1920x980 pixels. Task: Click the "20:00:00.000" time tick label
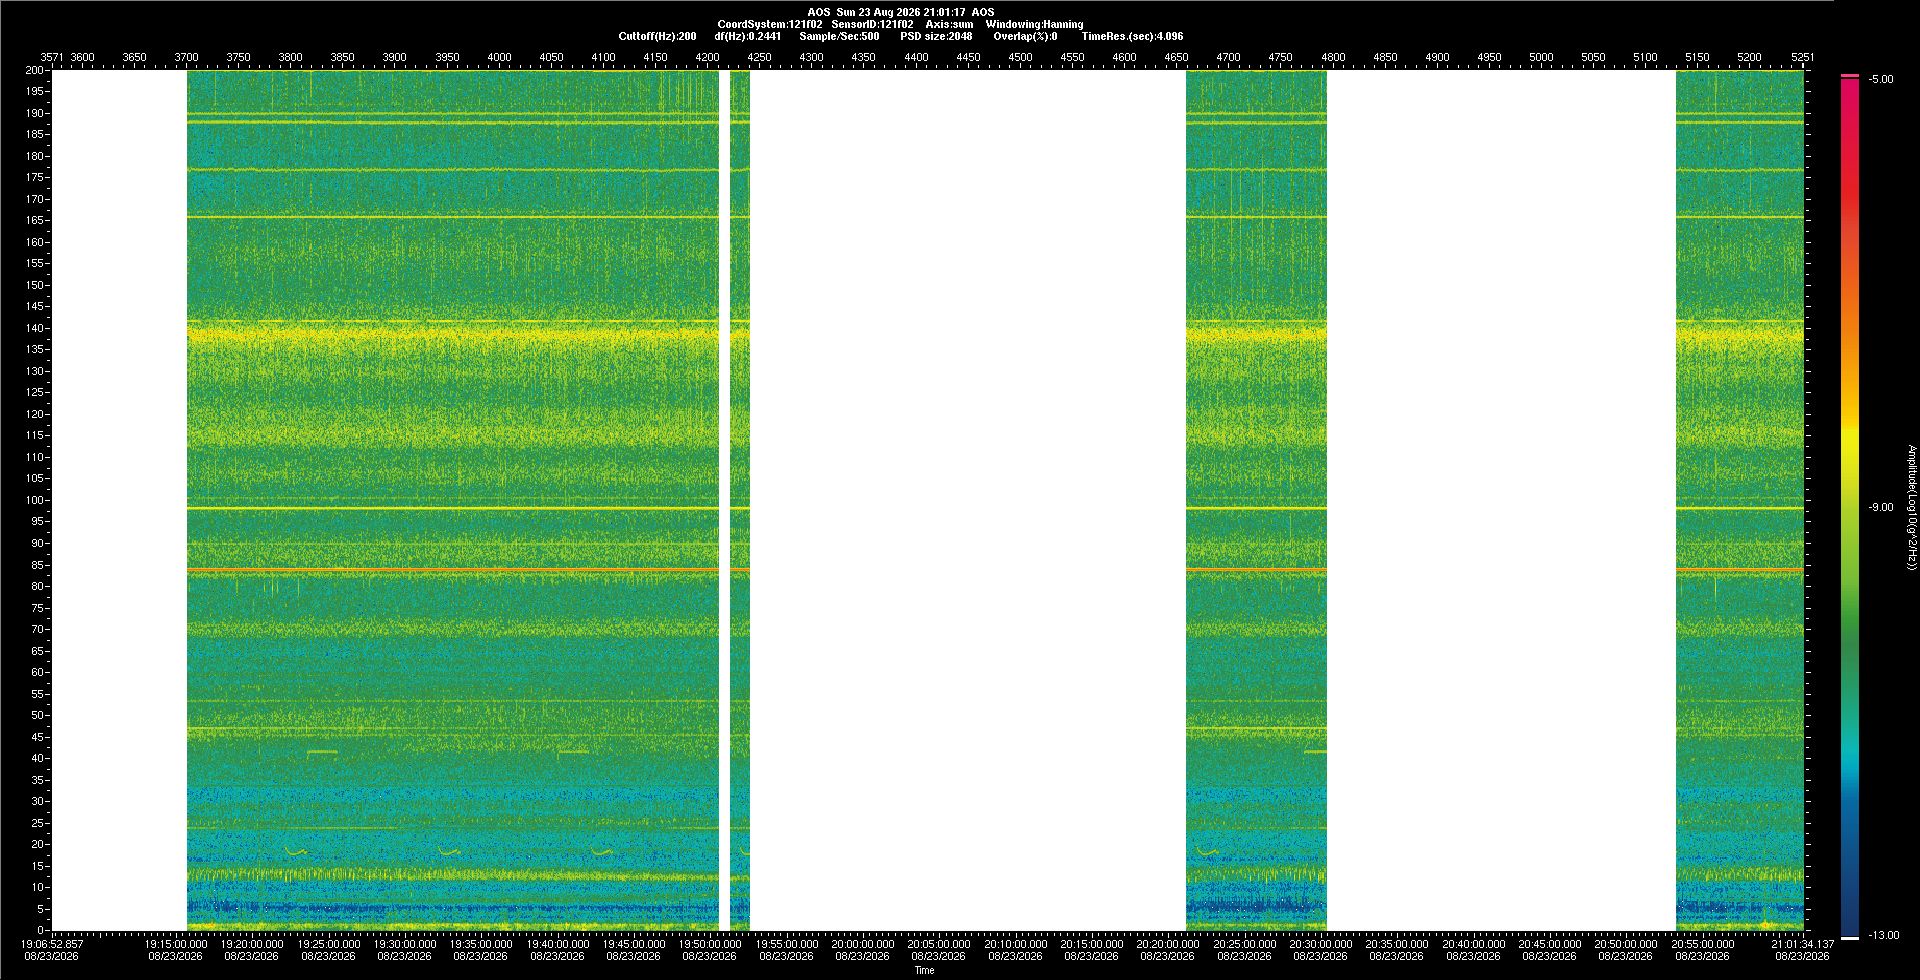(863, 943)
